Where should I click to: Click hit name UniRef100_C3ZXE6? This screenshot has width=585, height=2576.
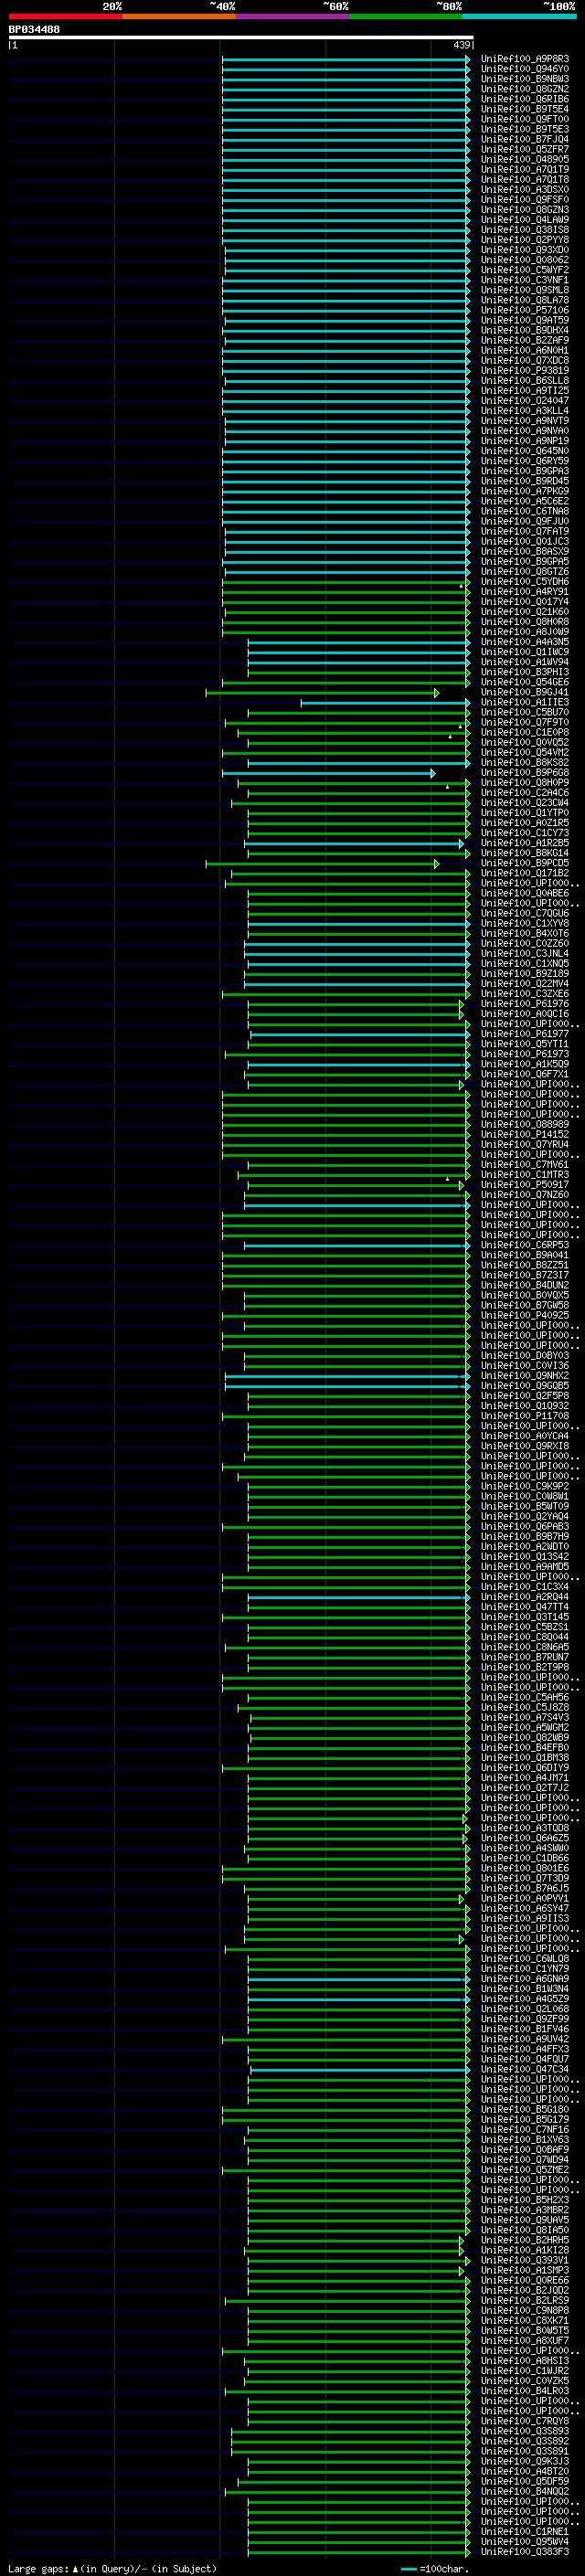point(524,993)
